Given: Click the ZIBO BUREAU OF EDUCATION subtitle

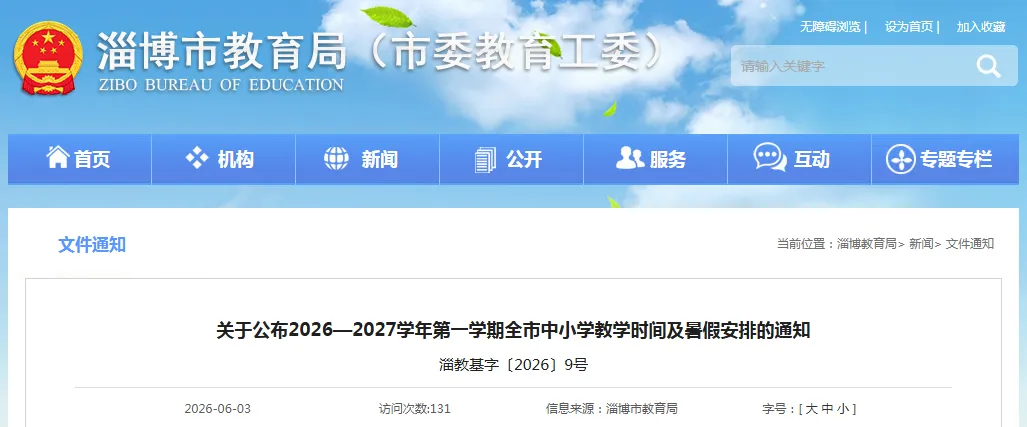Looking at the screenshot, I should (221, 84).
